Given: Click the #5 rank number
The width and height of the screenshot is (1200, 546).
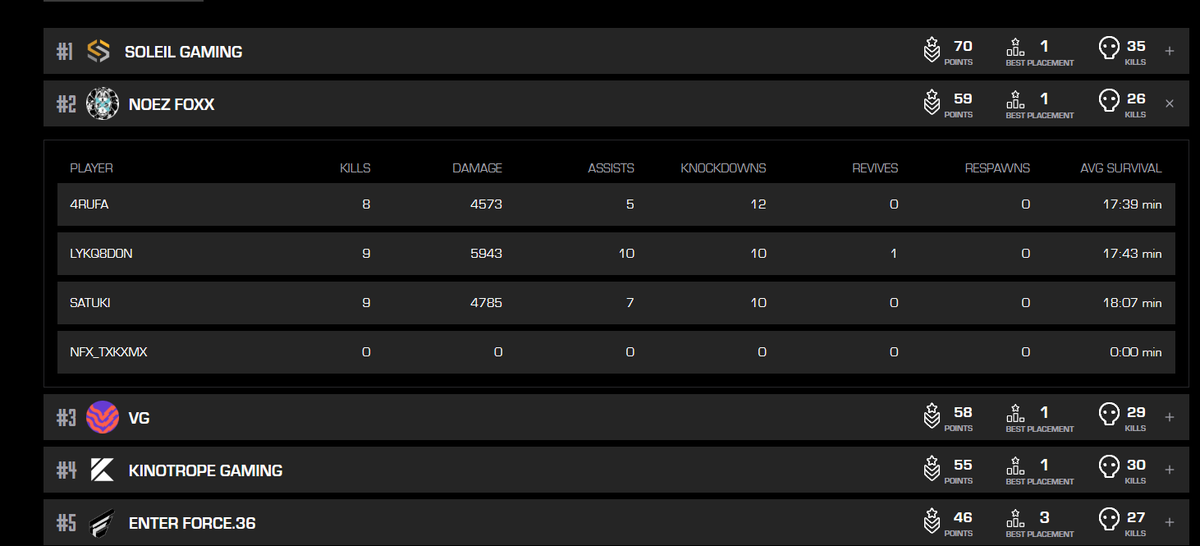Looking at the screenshot, I should point(66,522).
